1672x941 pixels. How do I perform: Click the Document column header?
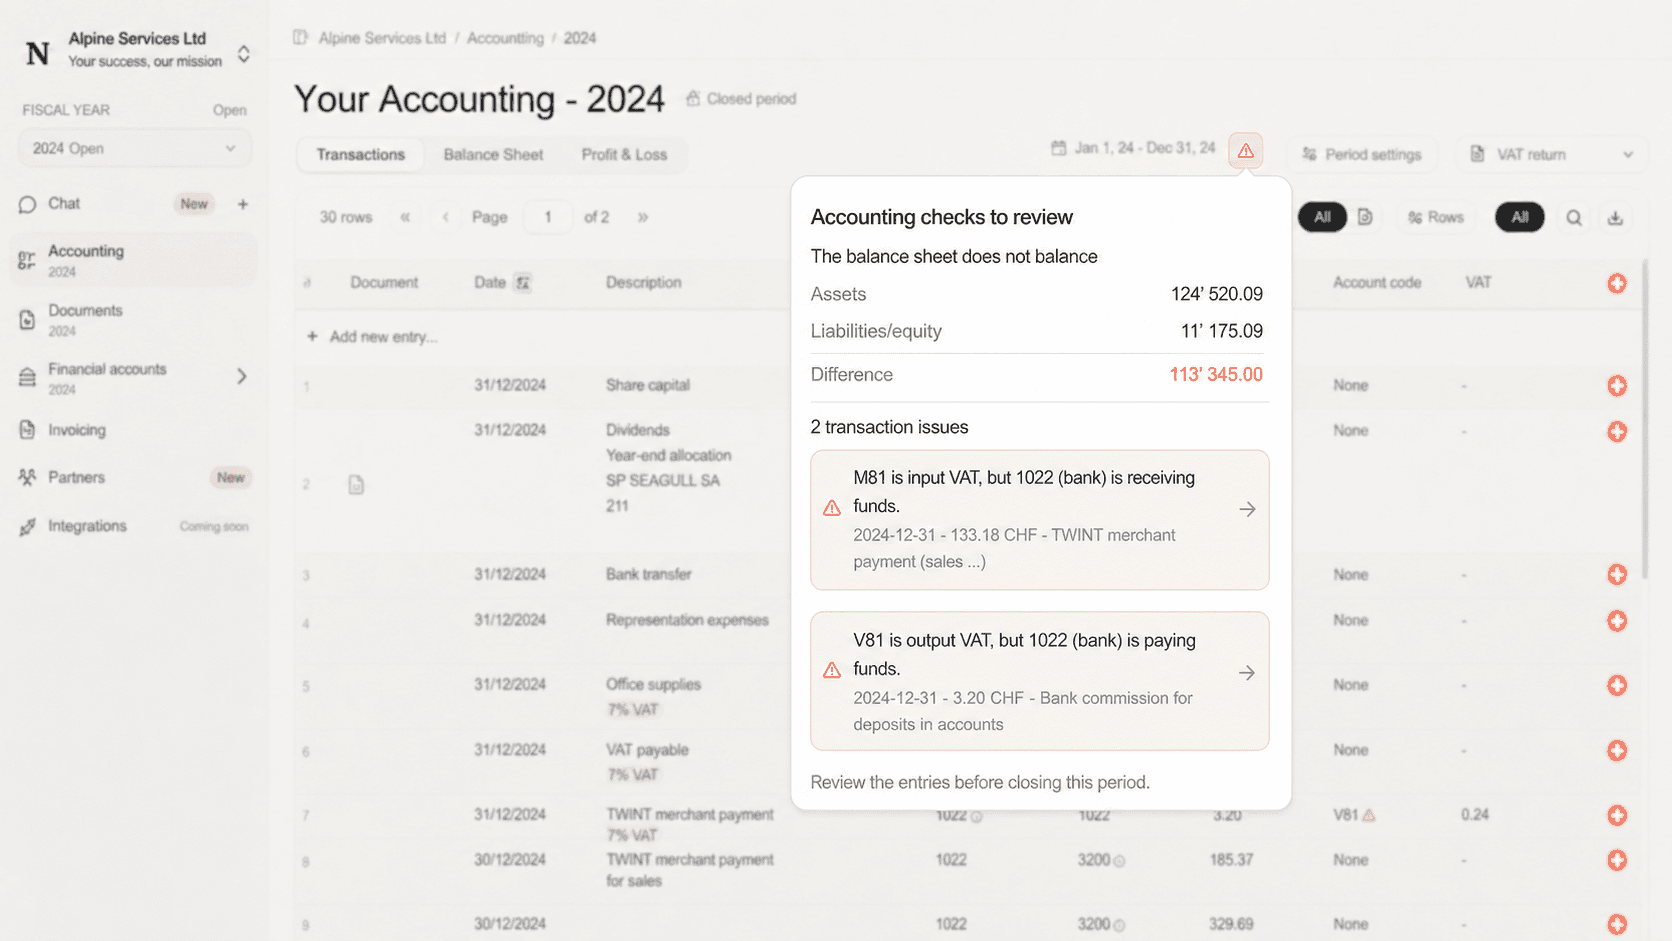tap(384, 283)
